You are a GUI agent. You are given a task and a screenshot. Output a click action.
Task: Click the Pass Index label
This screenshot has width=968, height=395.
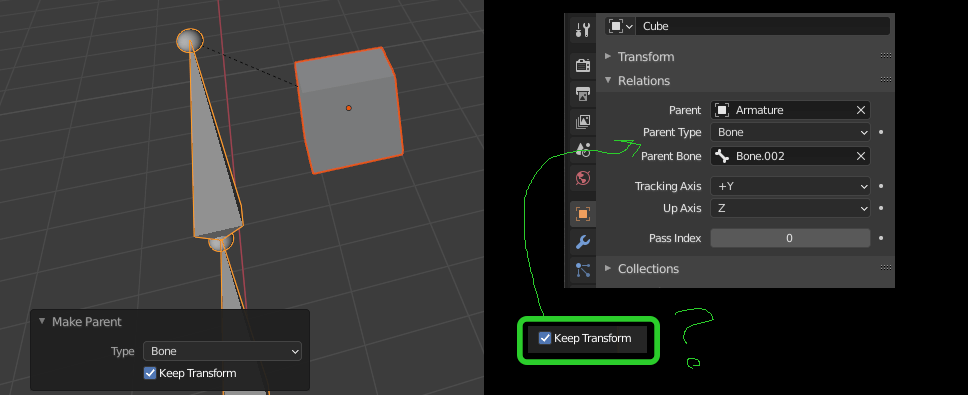click(675, 238)
